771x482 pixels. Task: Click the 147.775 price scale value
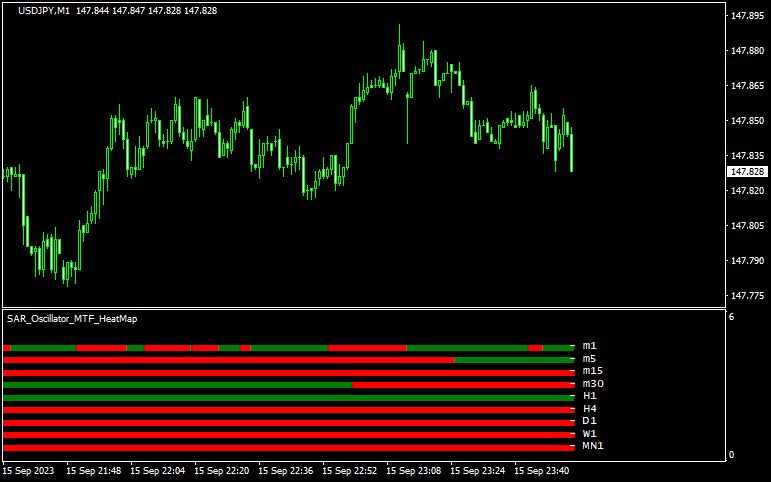pyautogui.click(x=747, y=296)
